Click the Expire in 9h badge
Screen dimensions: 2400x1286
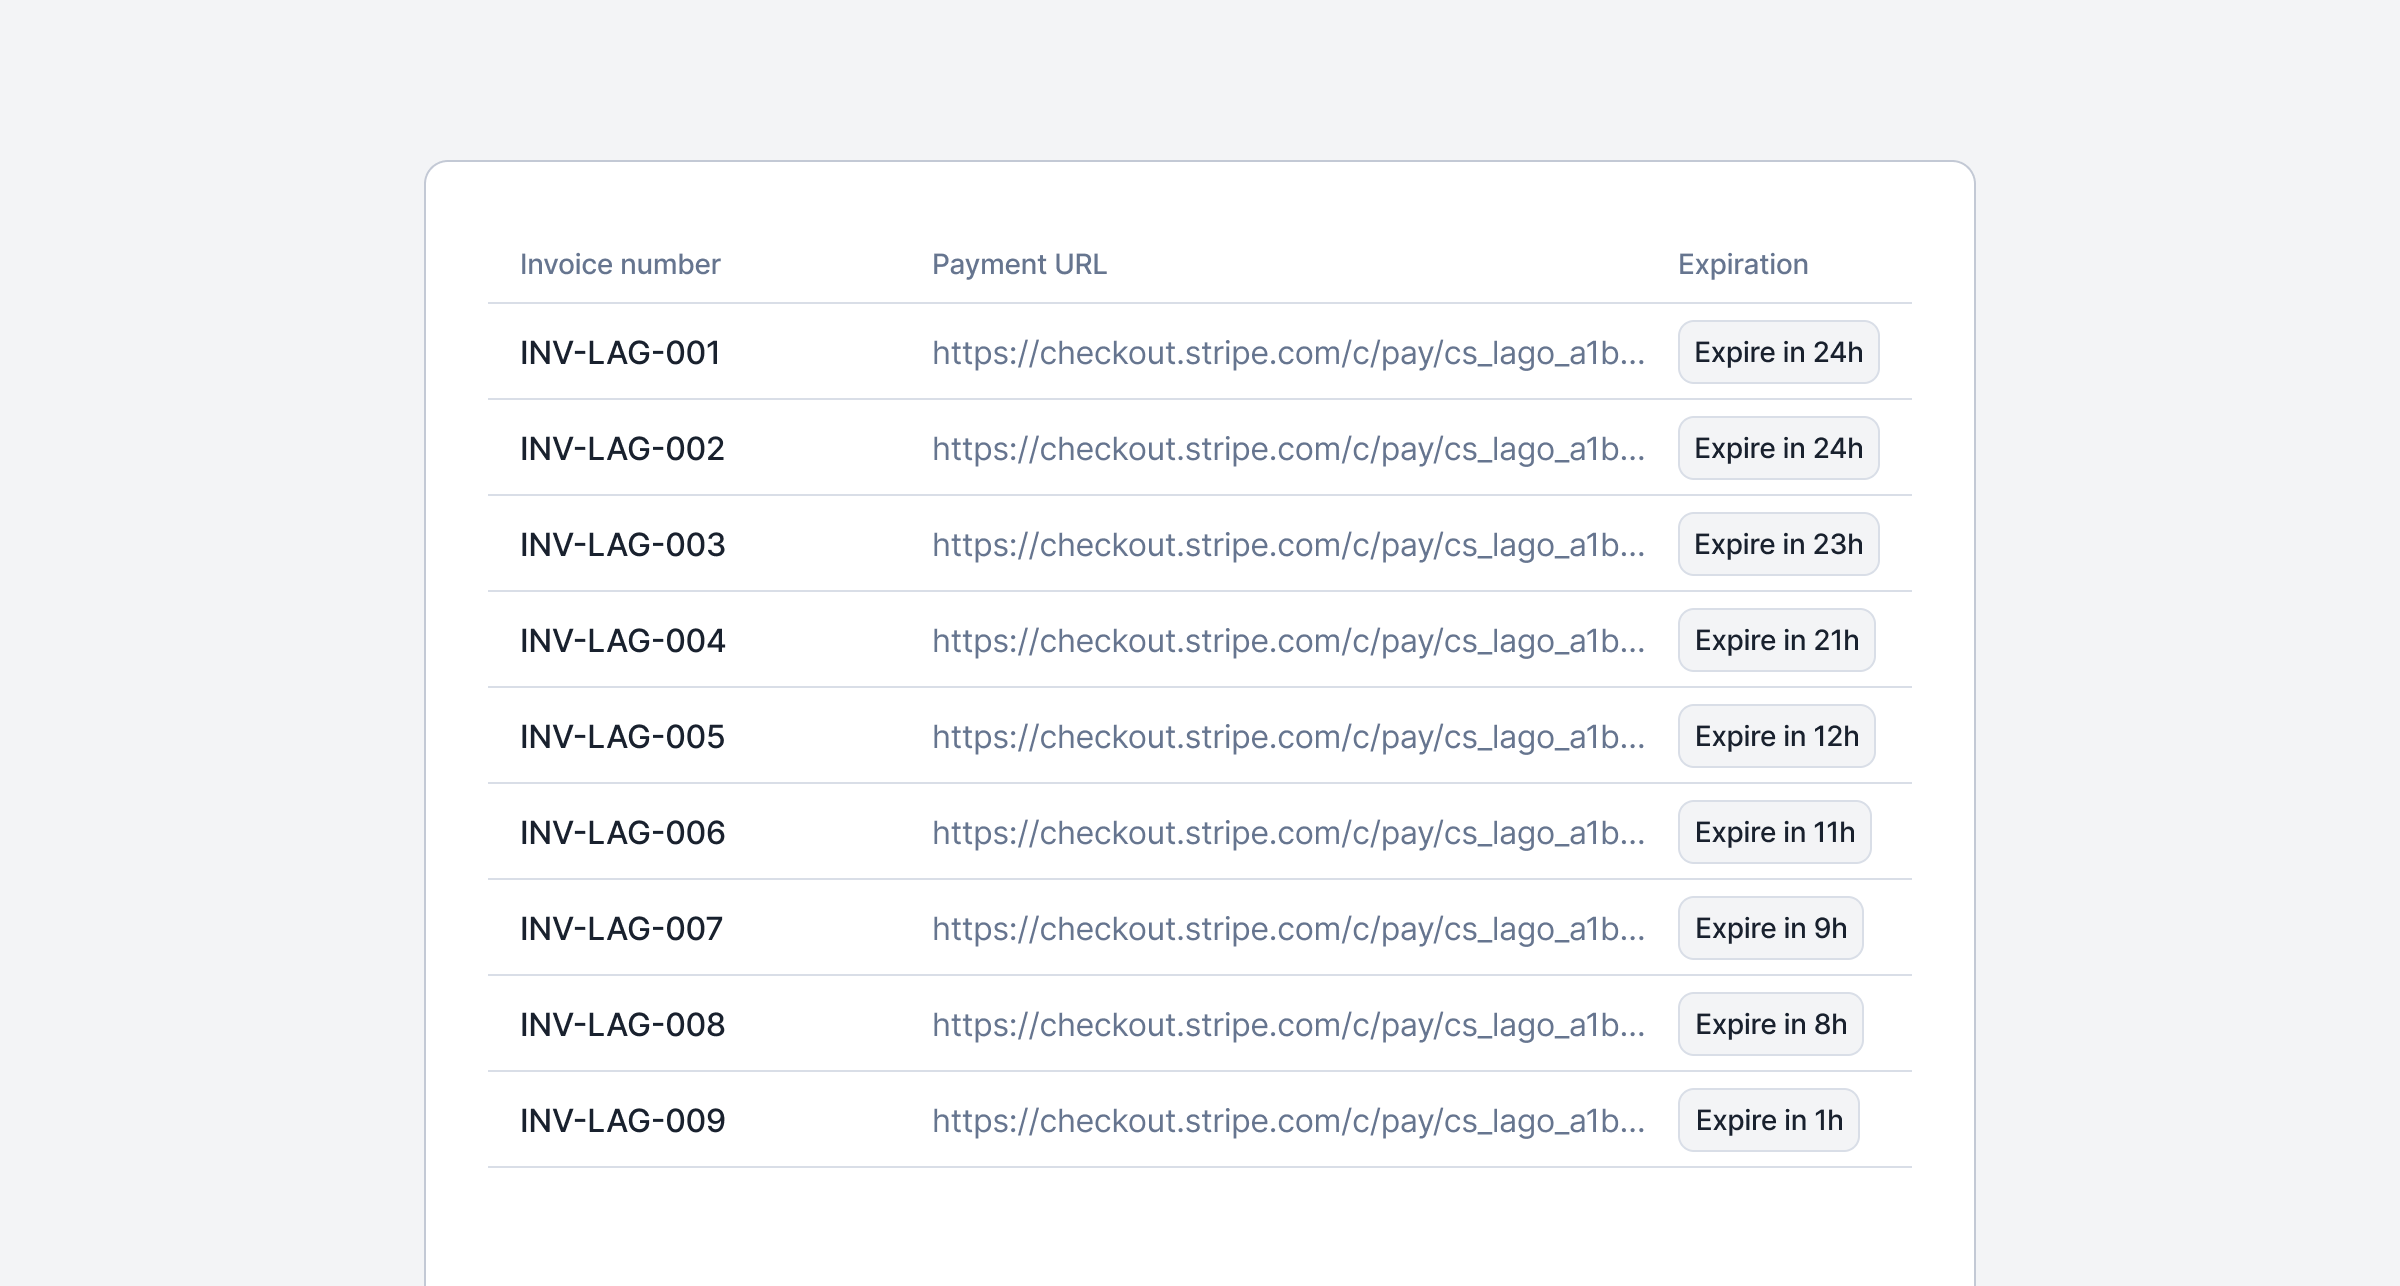pos(1770,928)
